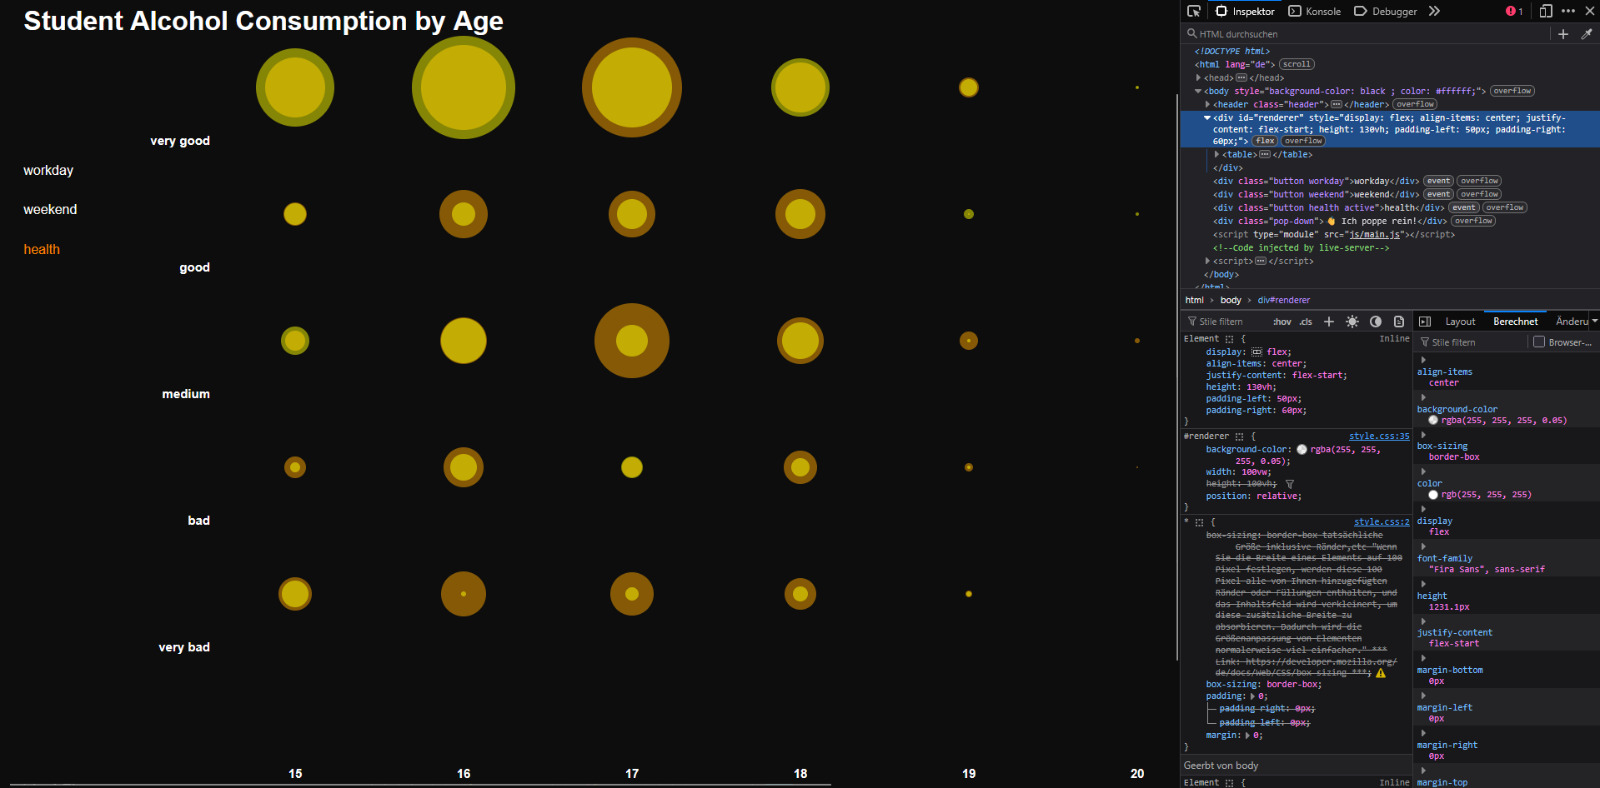Show more devtools tabs via chevron
The width and height of the screenshot is (1600, 788).
[x=1434, y=11]
